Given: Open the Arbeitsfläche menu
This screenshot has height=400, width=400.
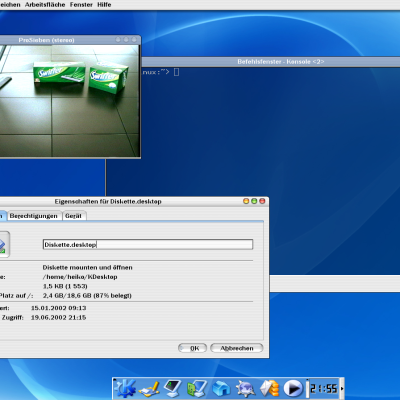Looking at the screenshot, I should point(45,5).
